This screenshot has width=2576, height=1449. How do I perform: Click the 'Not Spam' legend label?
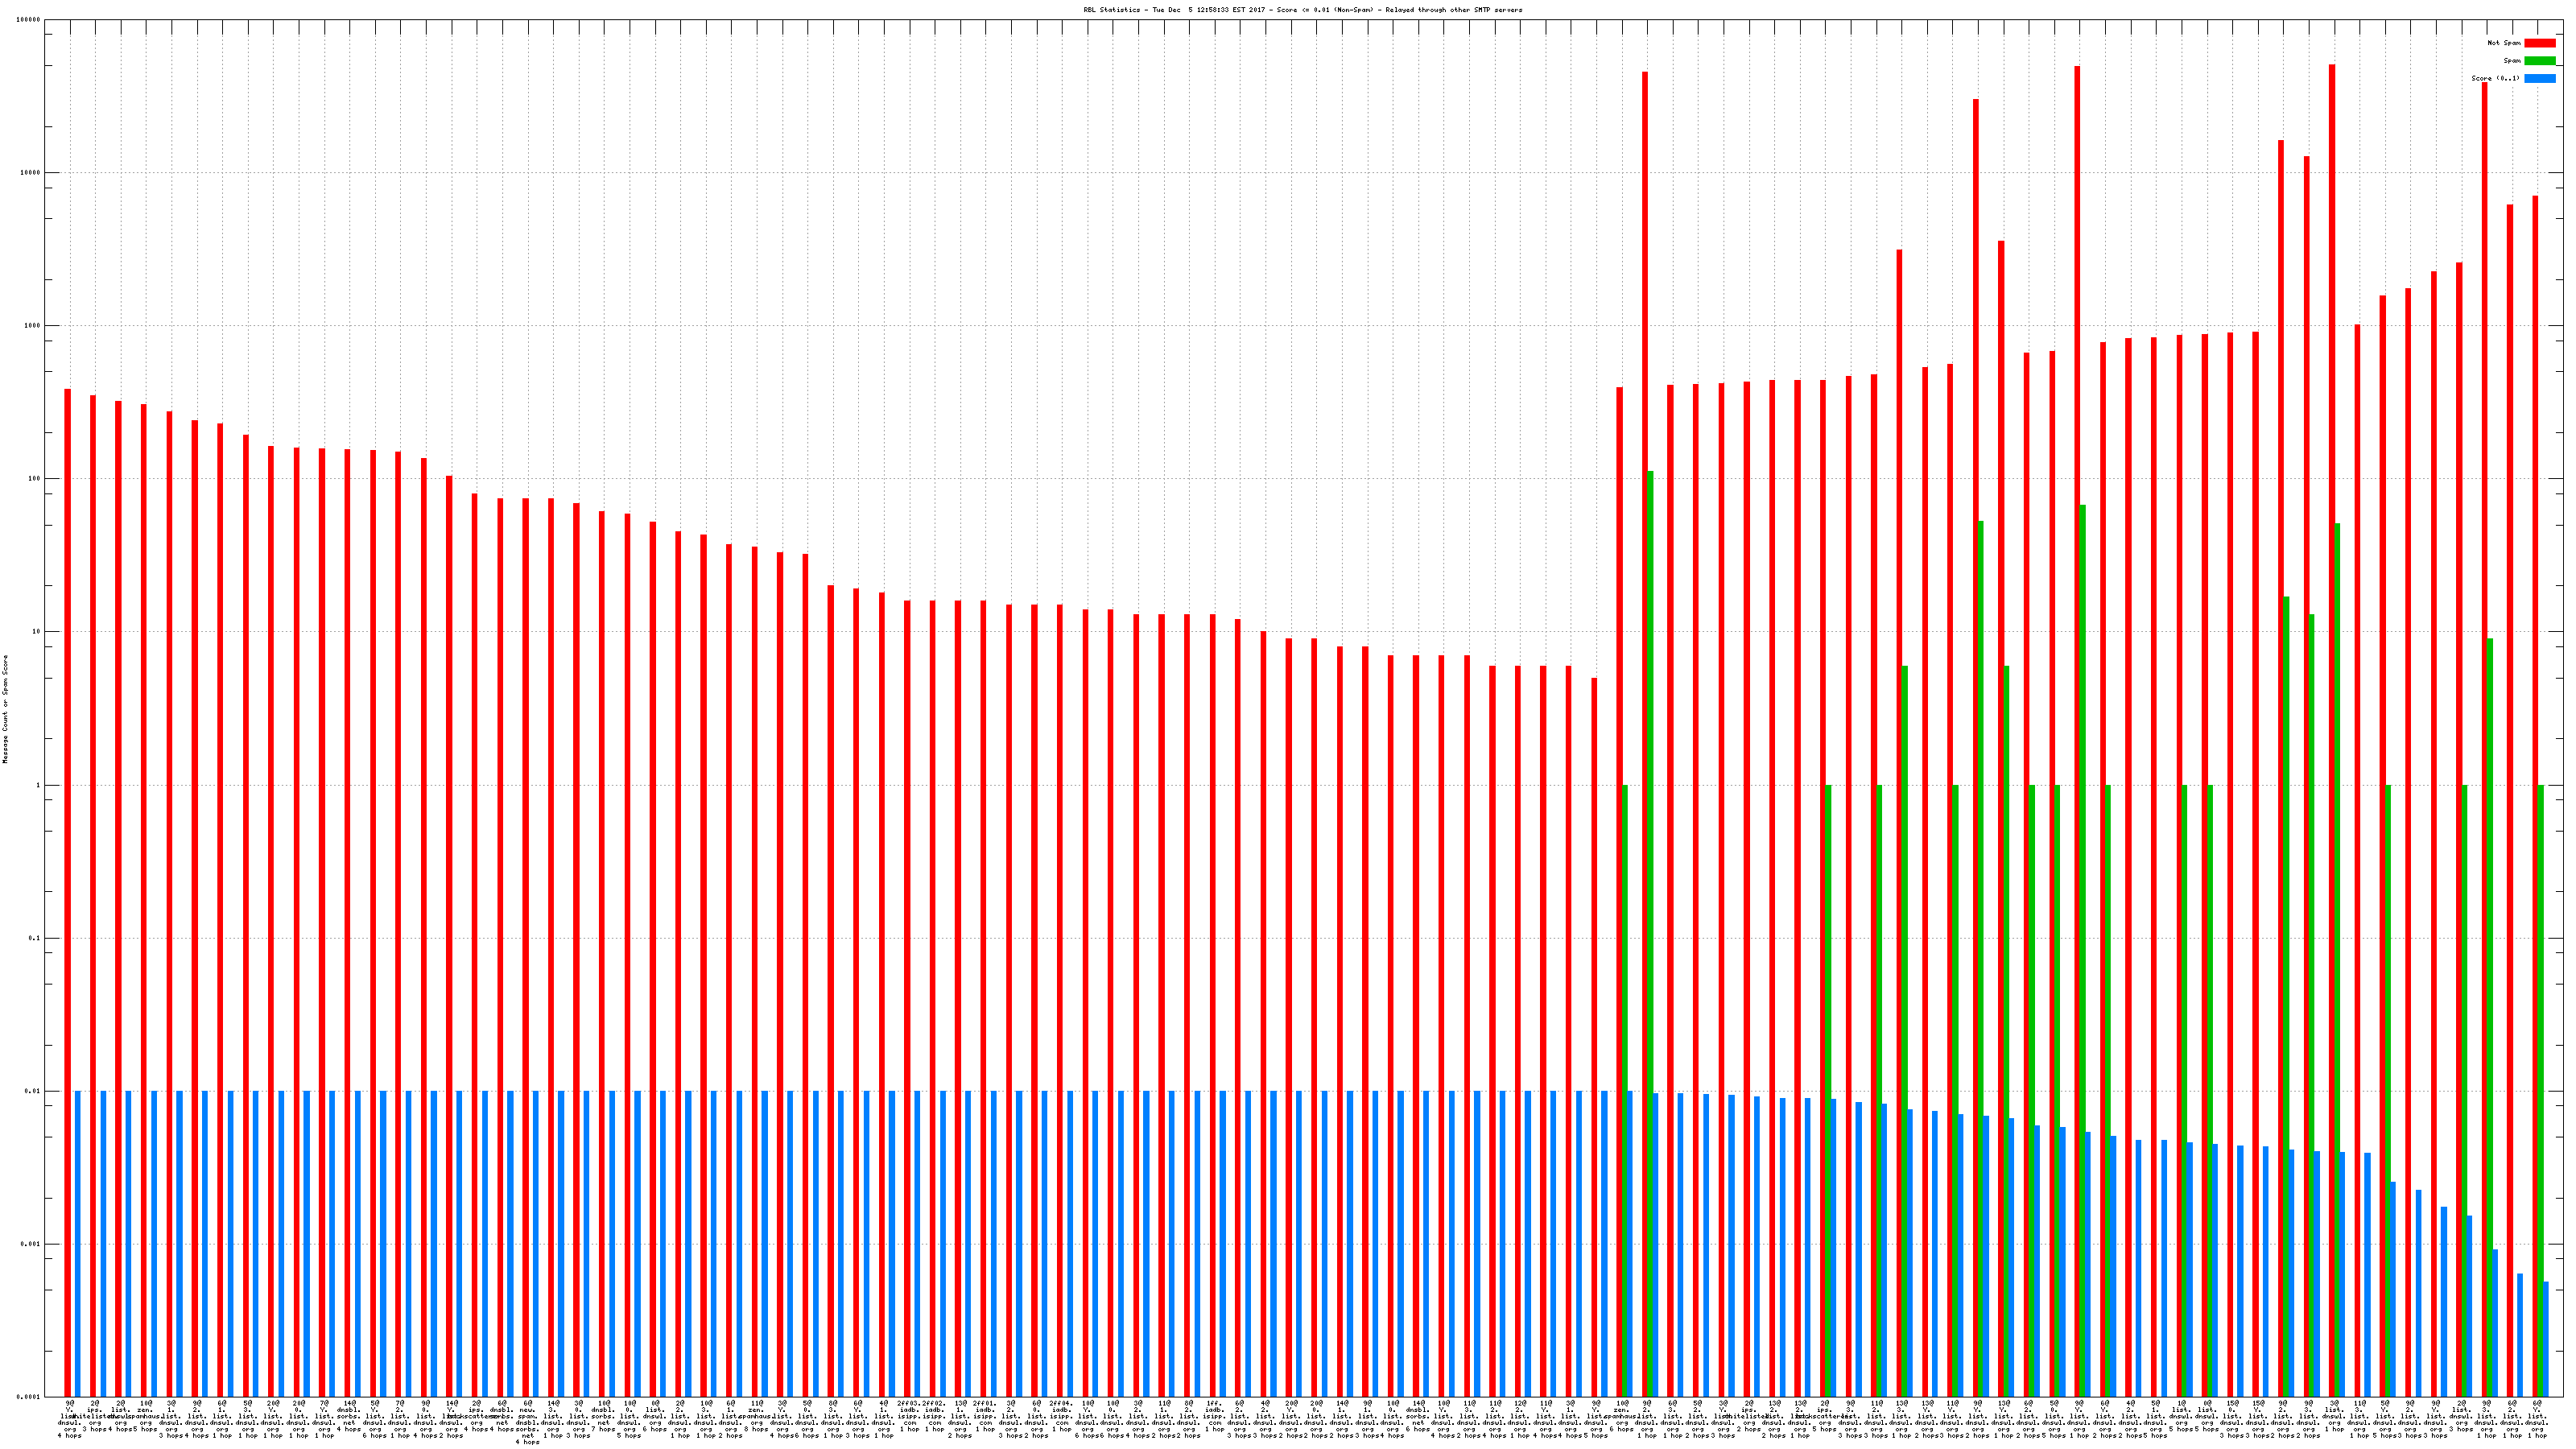pyautogui.click(x=2504, y=43)
